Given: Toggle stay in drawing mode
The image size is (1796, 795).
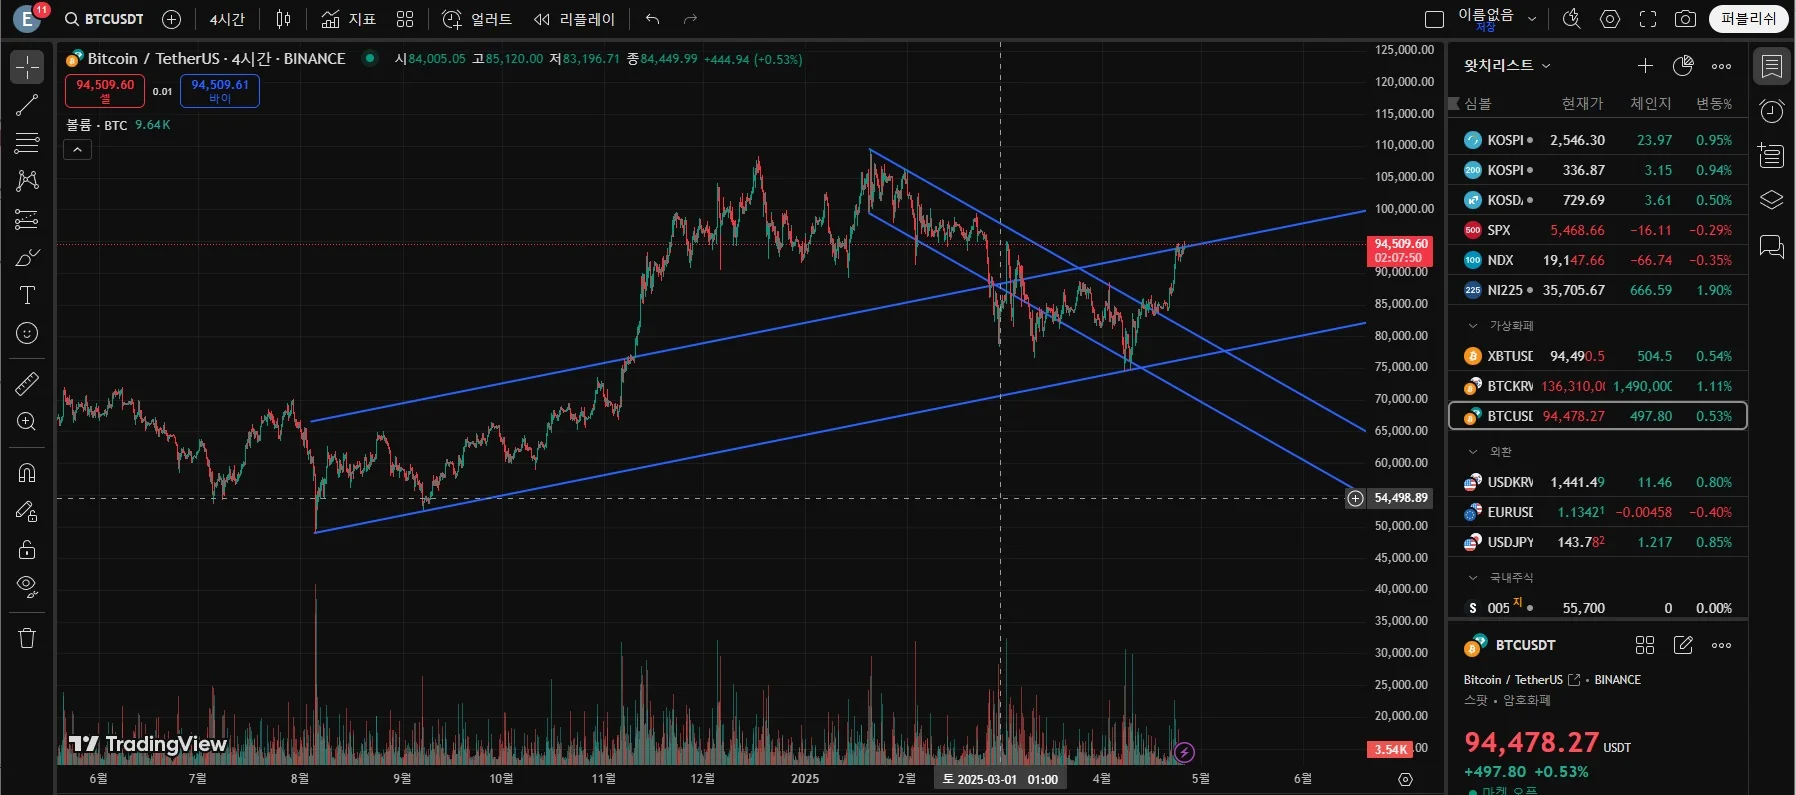Looking at the screenshot, I should [27, 511].
